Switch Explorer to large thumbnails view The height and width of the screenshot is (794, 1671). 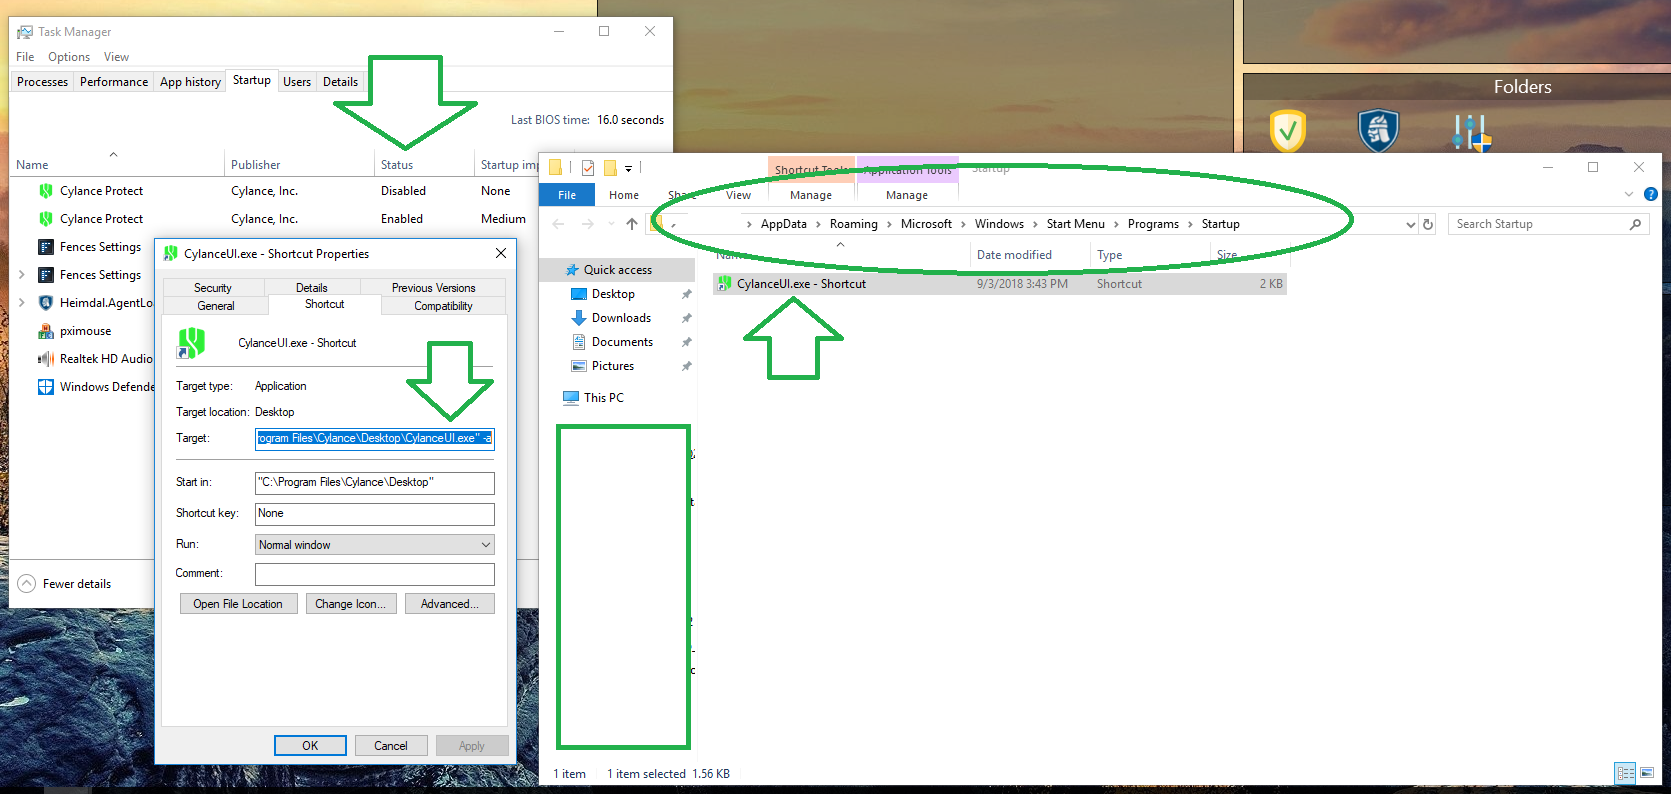(x=1646, y=773)
